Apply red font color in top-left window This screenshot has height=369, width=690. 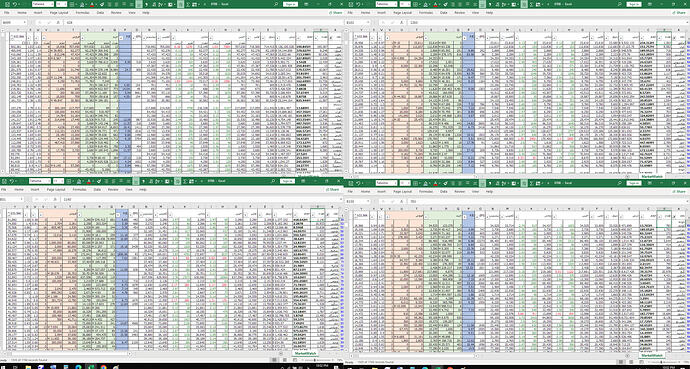point(92,4)
